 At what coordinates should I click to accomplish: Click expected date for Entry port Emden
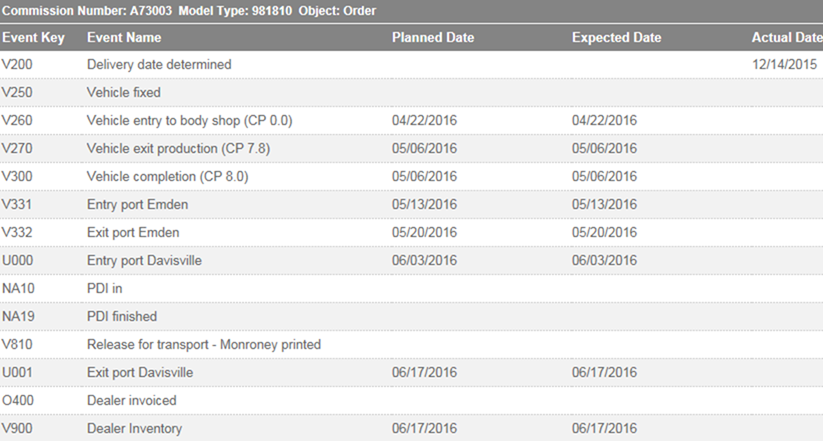coord(604,205)
